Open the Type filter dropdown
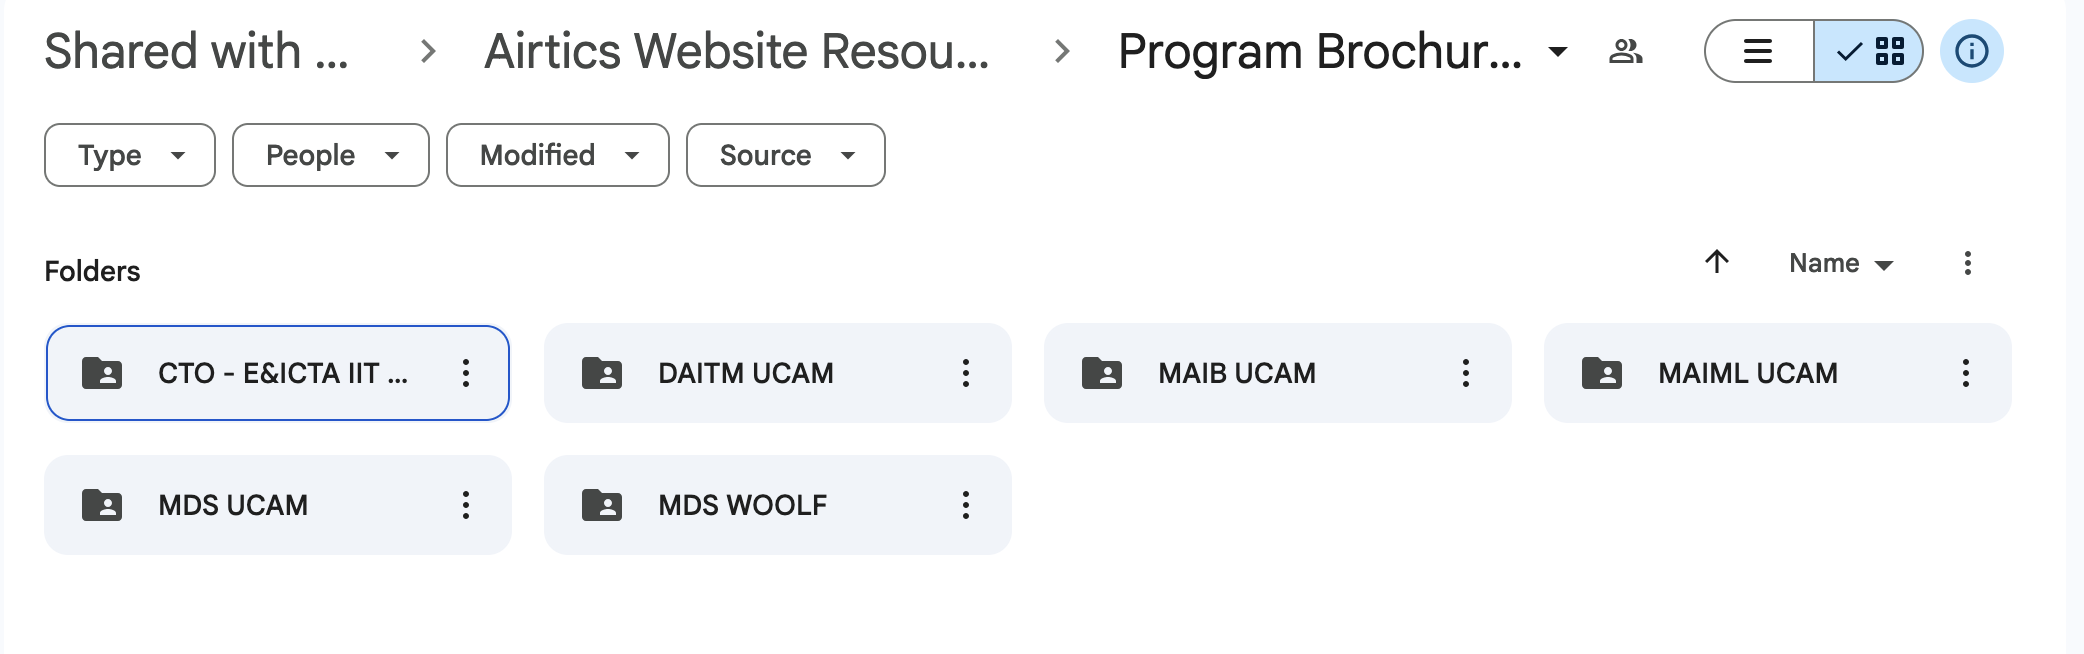 pos(130,155)
